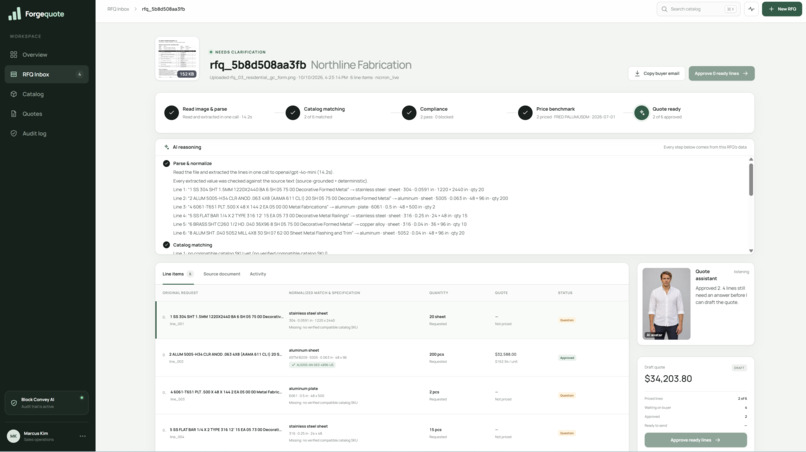The height and width of the screenshot is (452, 806).
Task: Click the STATUS column header
Action: coord(565,293)
